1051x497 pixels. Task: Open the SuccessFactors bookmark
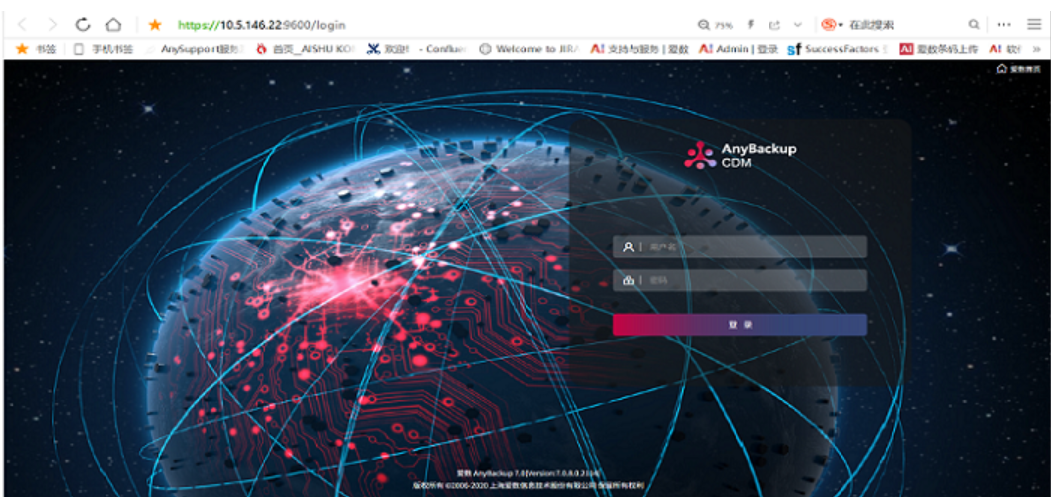click(x=838, y=49)
